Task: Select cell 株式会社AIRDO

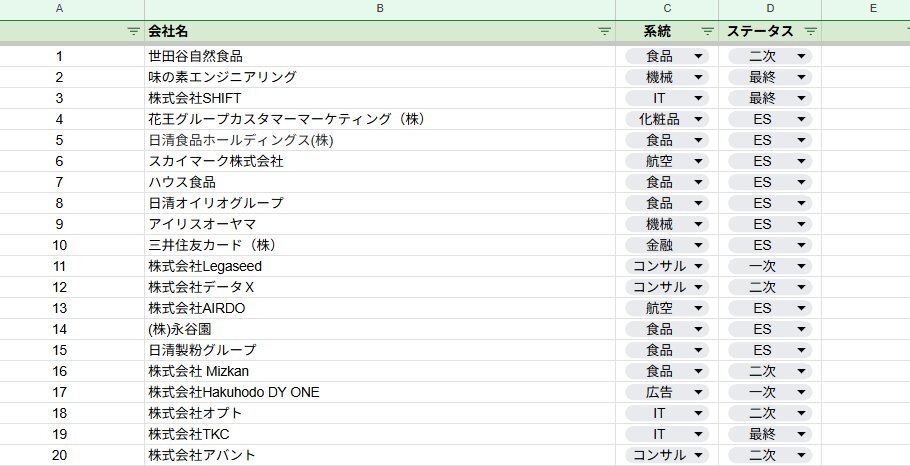Action: [x=380, y=308]
